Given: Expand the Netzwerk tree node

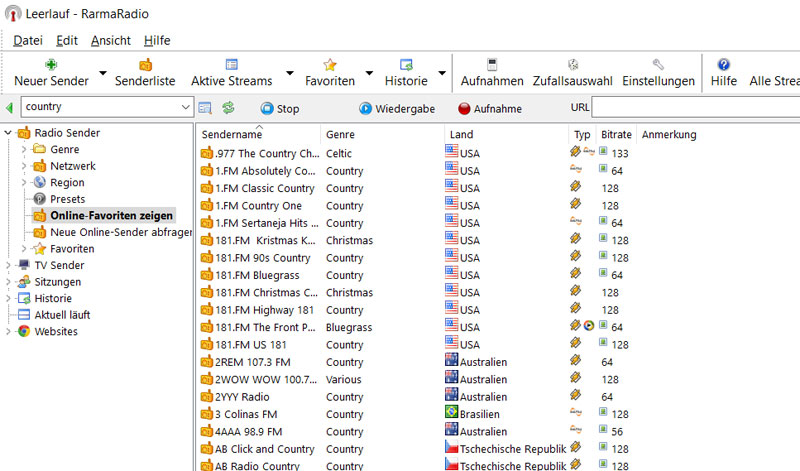Looking at the screenshot, I should click(x=24, y=166).
